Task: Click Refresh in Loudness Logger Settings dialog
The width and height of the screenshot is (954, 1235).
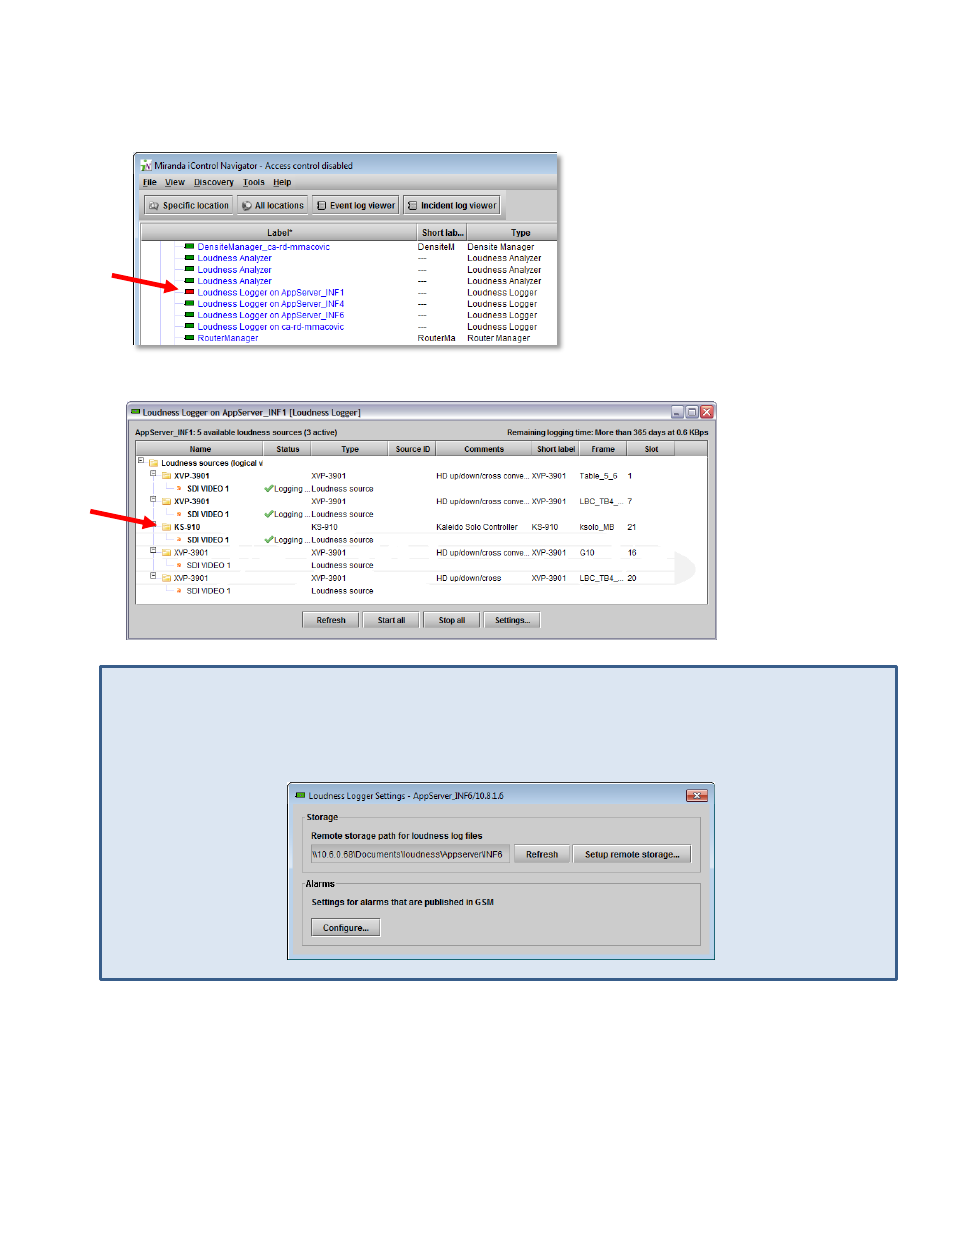Action: pos(542,854)
